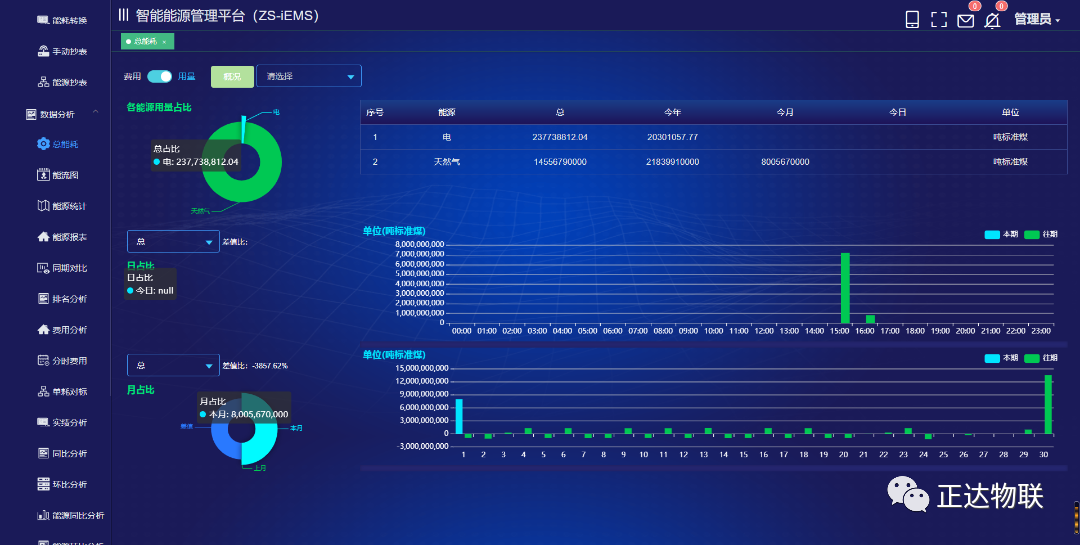Click the 用量 label beside the switch

(187, 76)
